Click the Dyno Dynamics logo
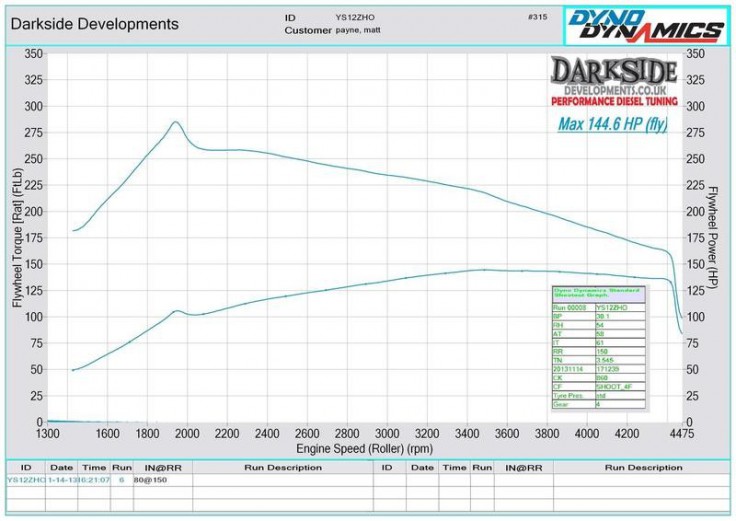Viewport: 736px width, 521px height. tap(644, 23)
